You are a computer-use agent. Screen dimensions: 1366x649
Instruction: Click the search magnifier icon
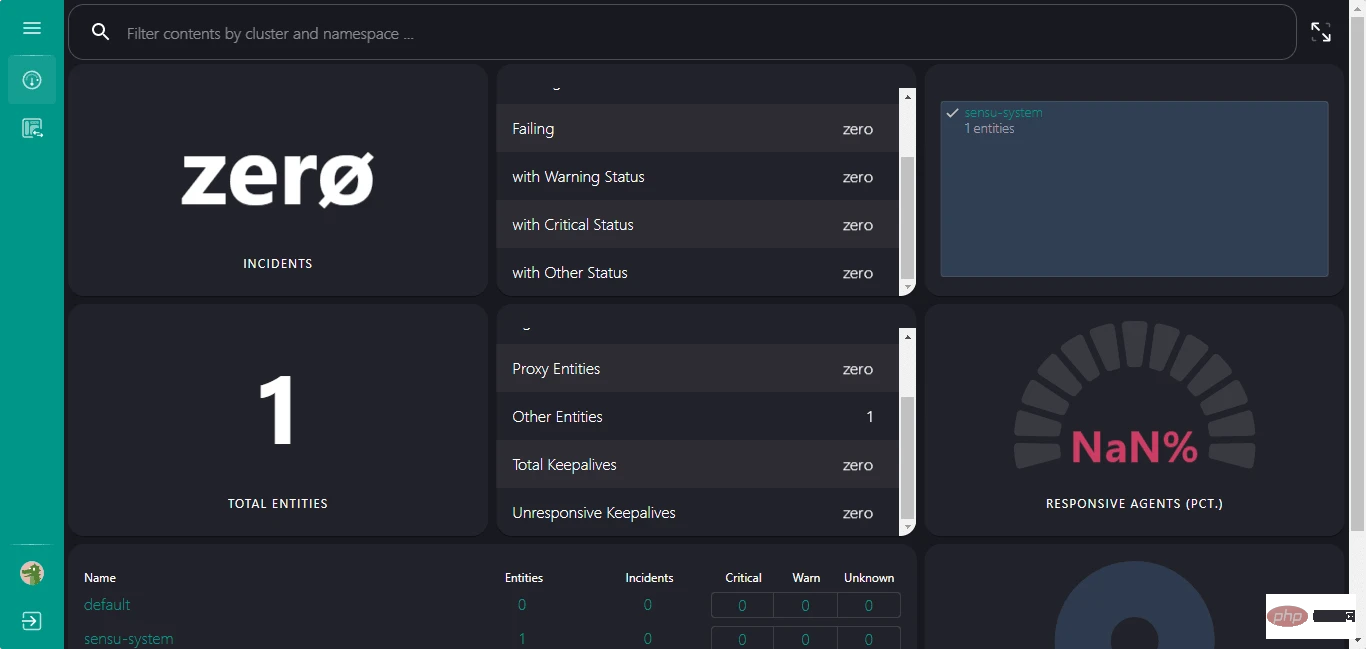[100, 31]
